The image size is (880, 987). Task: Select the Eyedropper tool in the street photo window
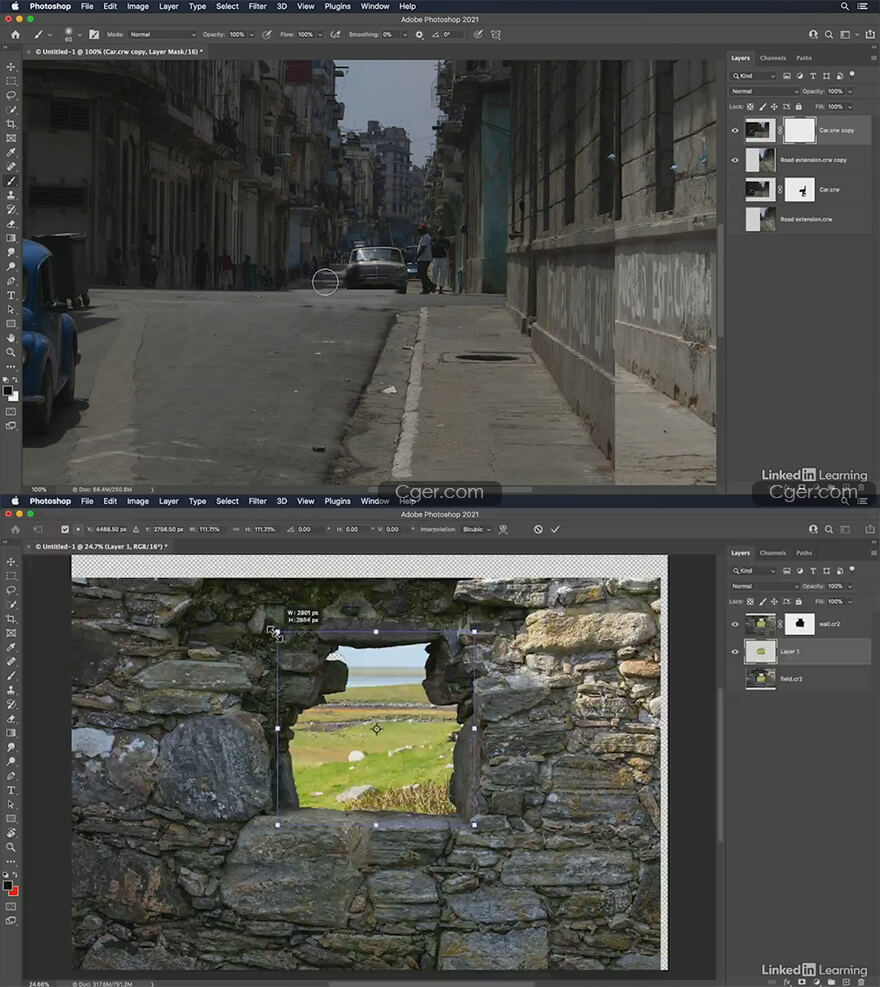click(11, 152)
